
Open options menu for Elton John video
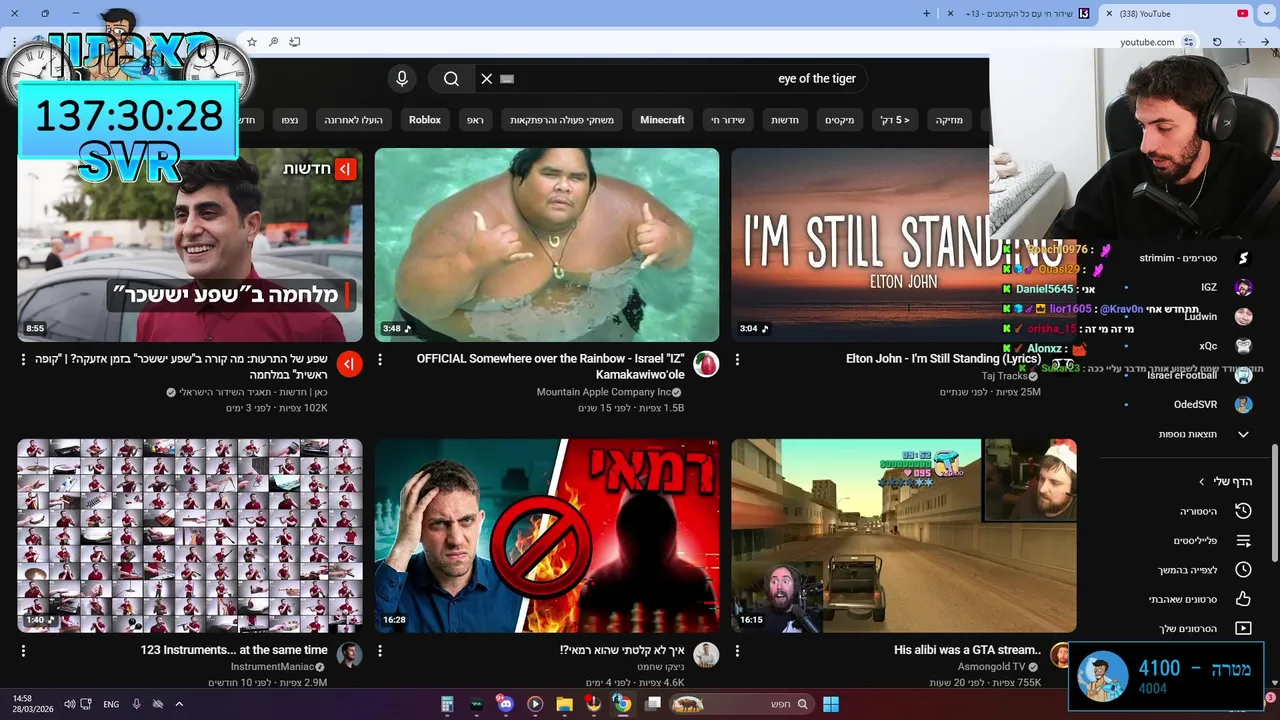737,359
